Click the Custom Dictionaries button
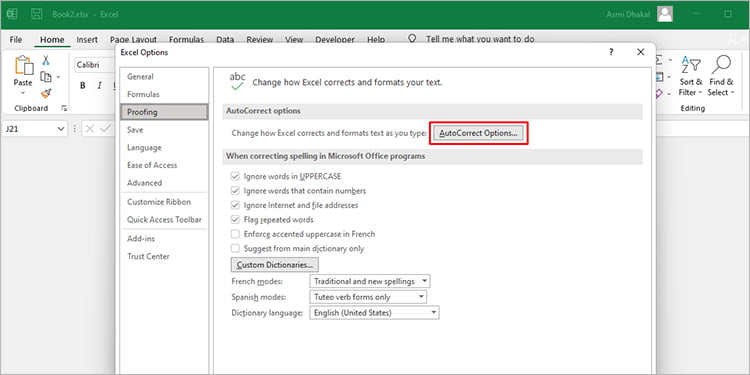This screenshot has height=375, width=750. point(275,265)
